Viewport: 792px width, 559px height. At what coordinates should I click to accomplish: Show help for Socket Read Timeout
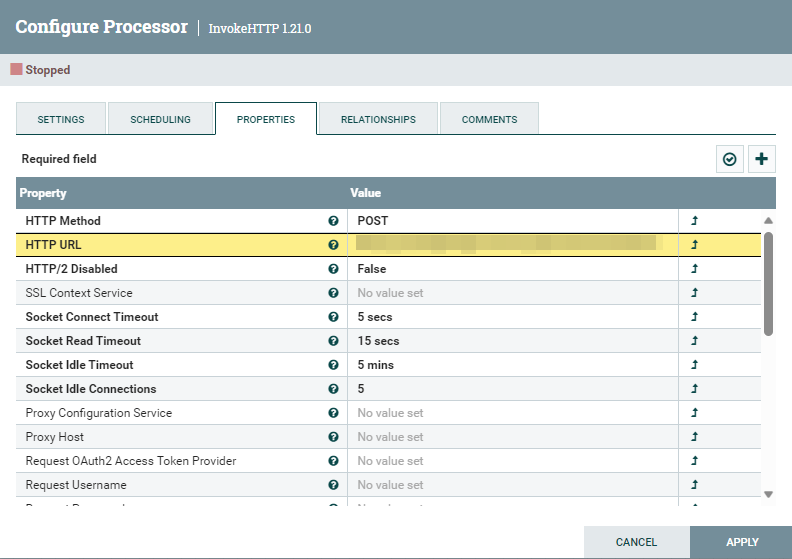tap(333, 341)
